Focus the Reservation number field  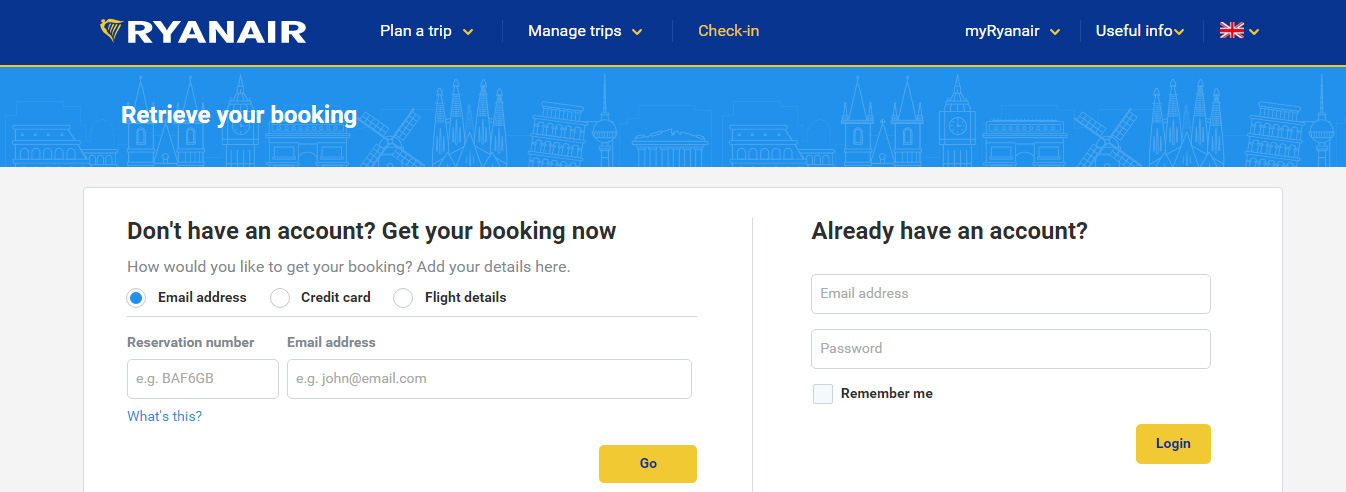point(203,379)
